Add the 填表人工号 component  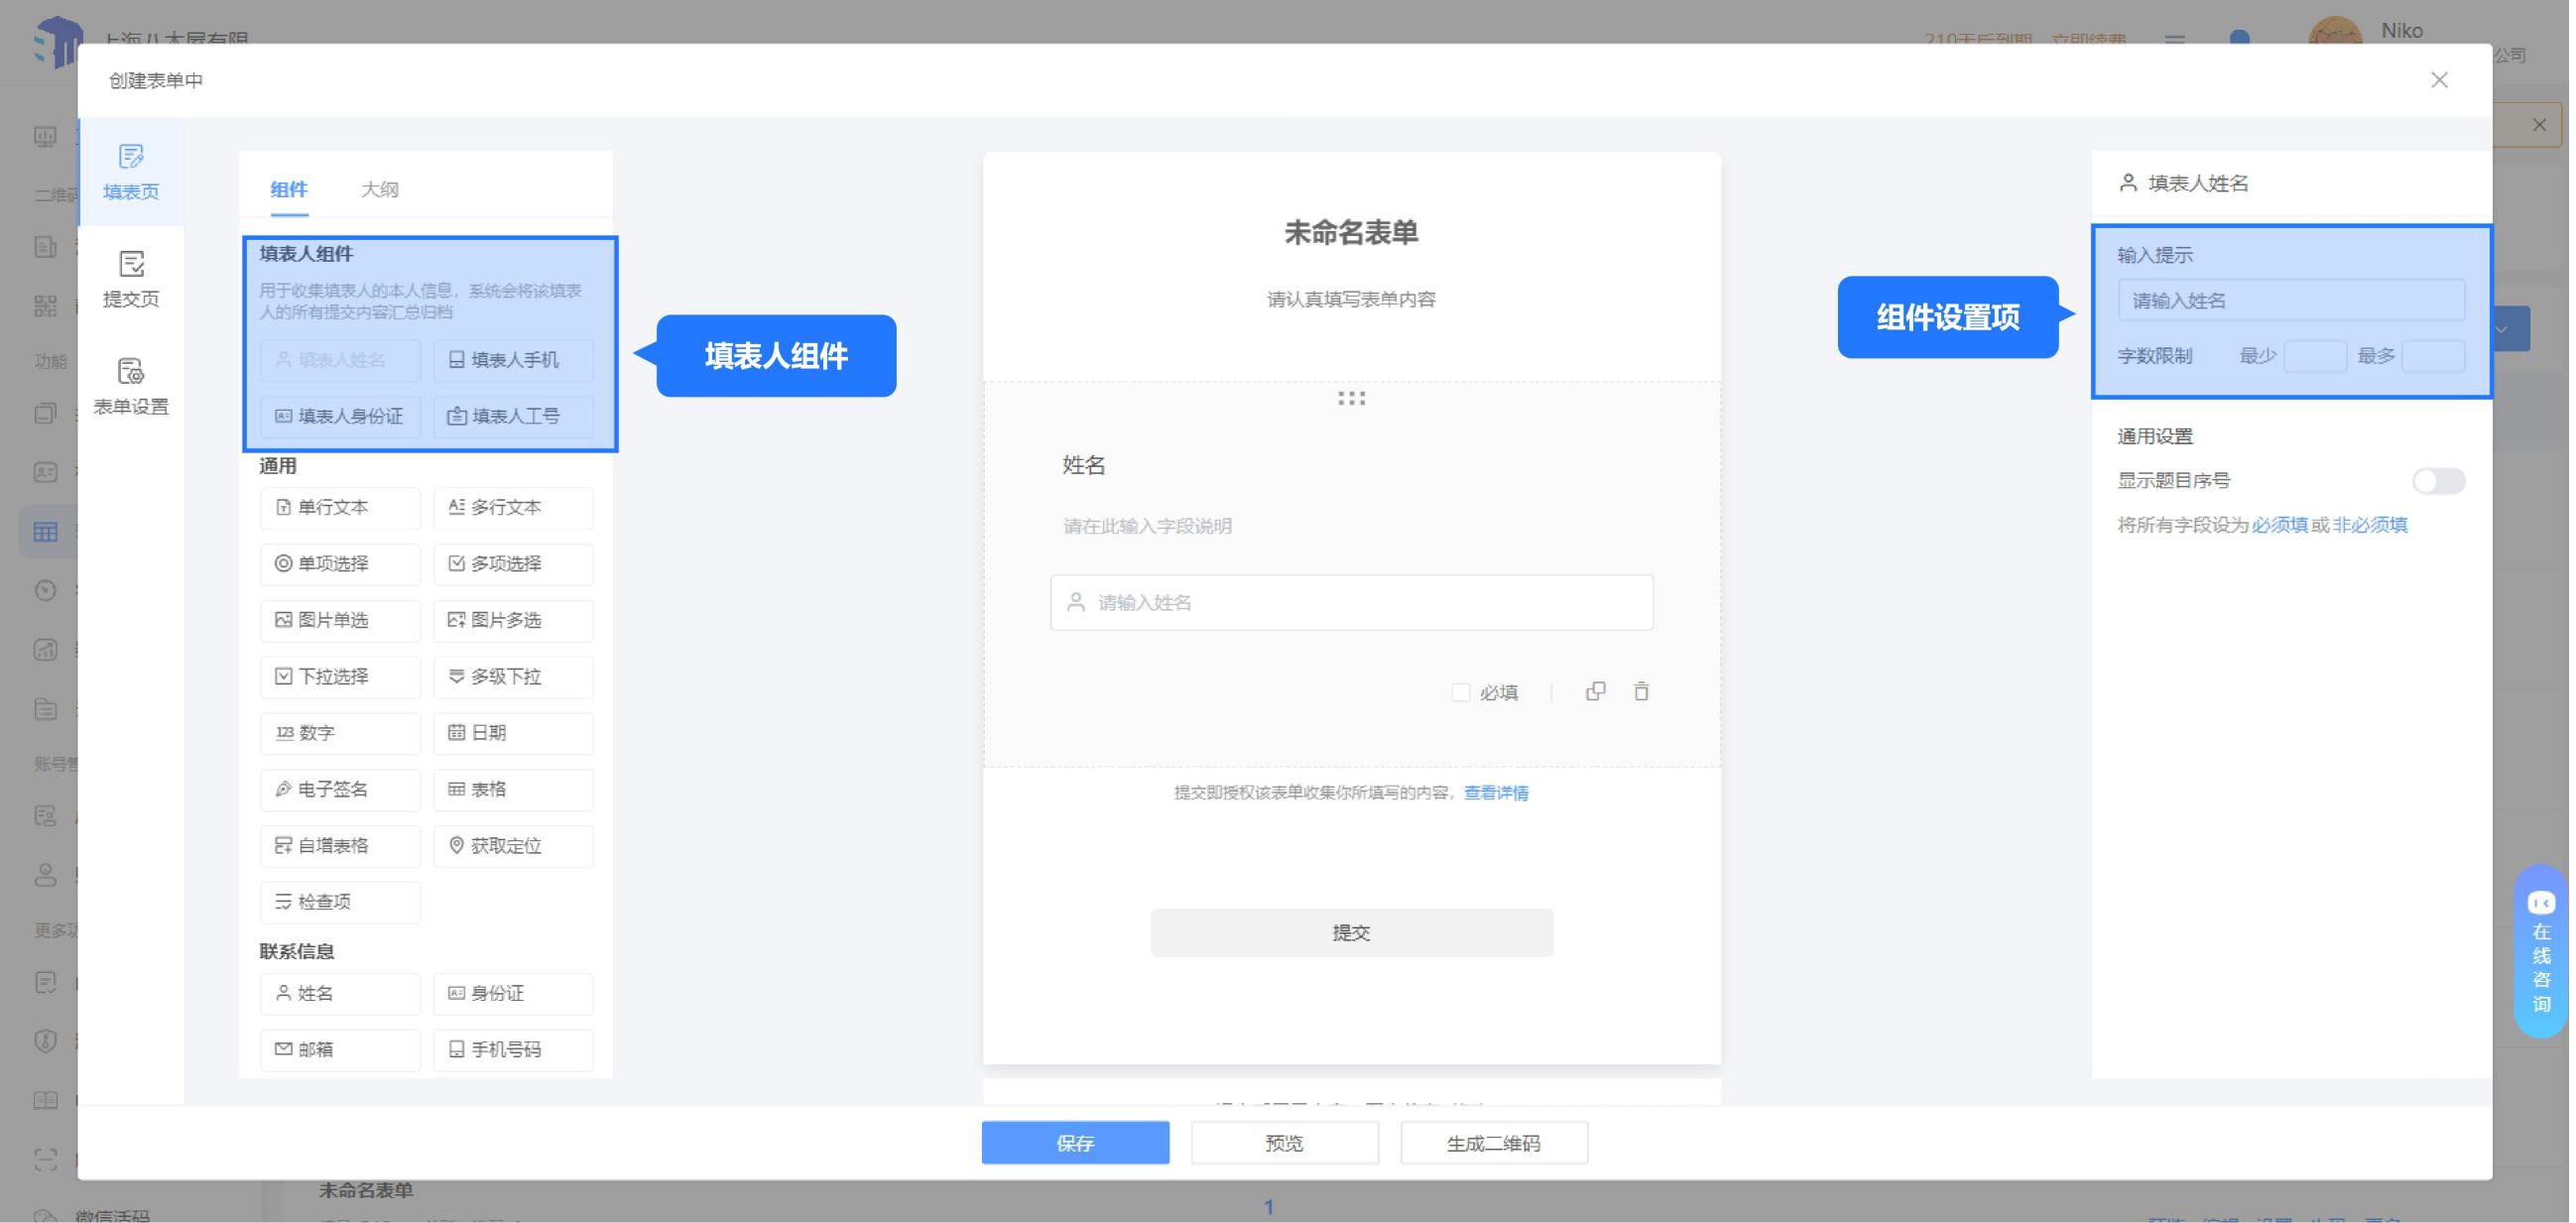coord(514,416)
